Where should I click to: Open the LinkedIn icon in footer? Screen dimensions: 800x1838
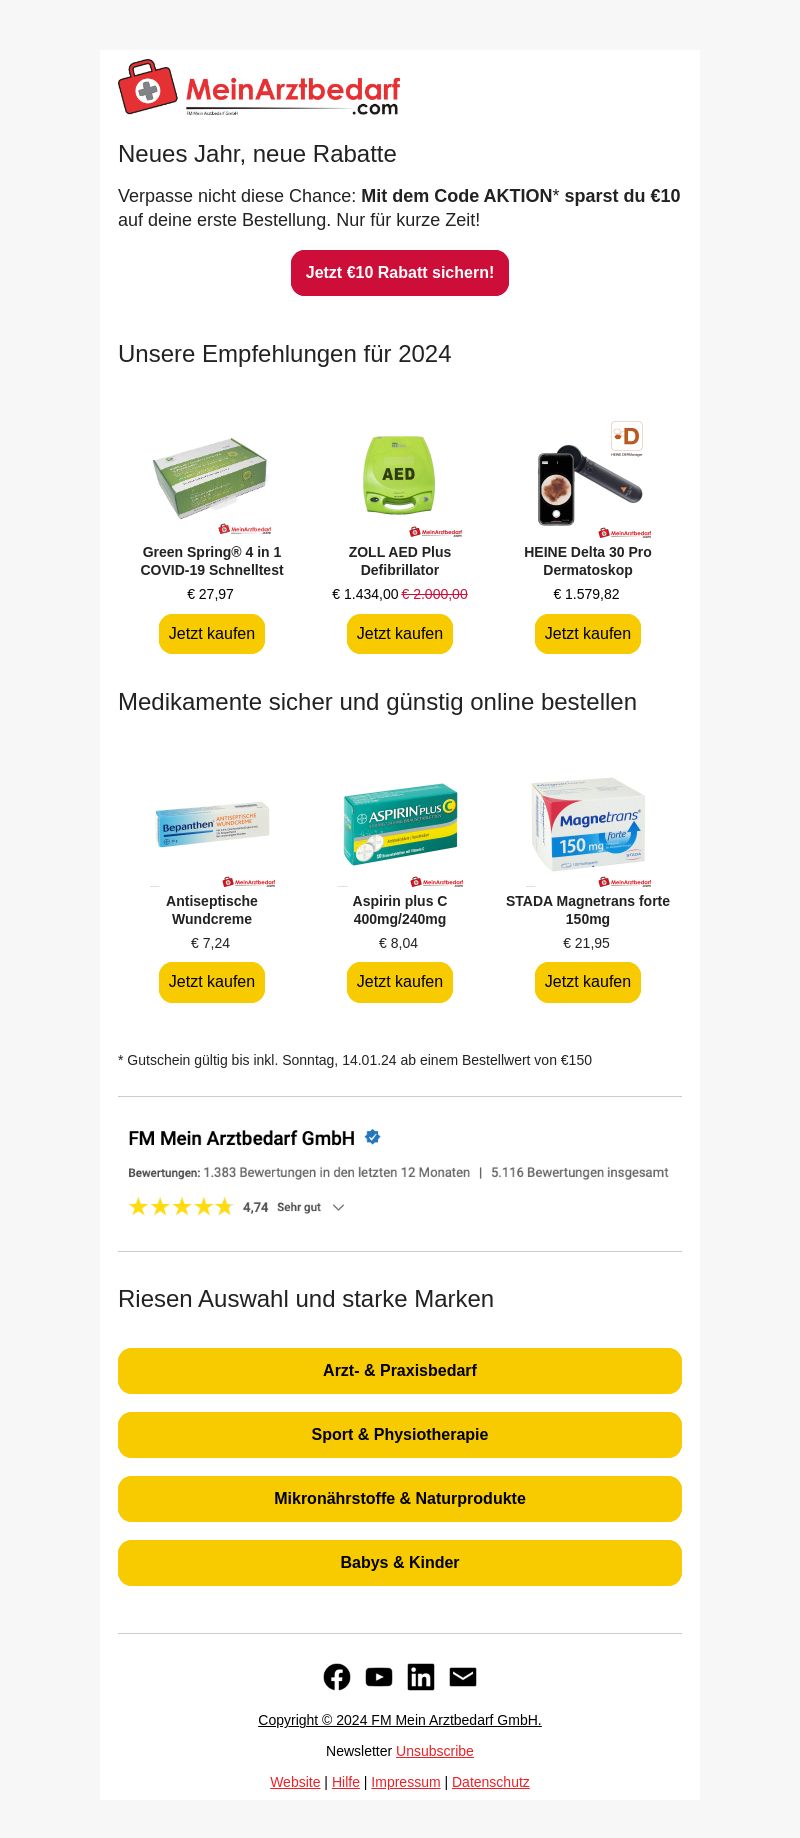click(x=421, y=1677)
